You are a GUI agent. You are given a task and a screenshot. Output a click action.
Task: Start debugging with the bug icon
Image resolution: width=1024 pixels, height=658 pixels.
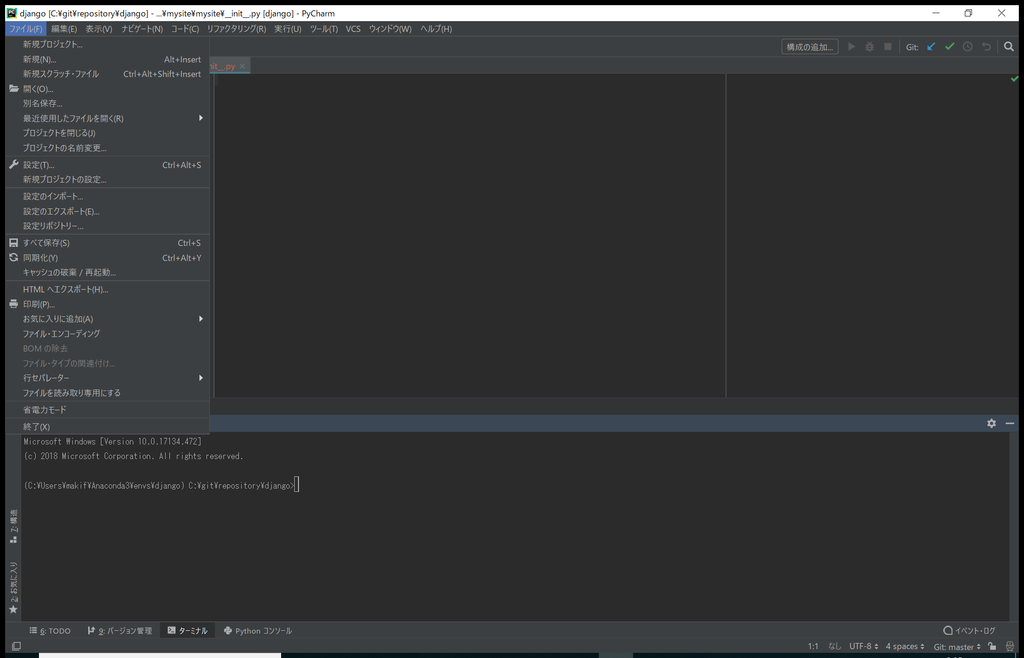coord(869,47)
